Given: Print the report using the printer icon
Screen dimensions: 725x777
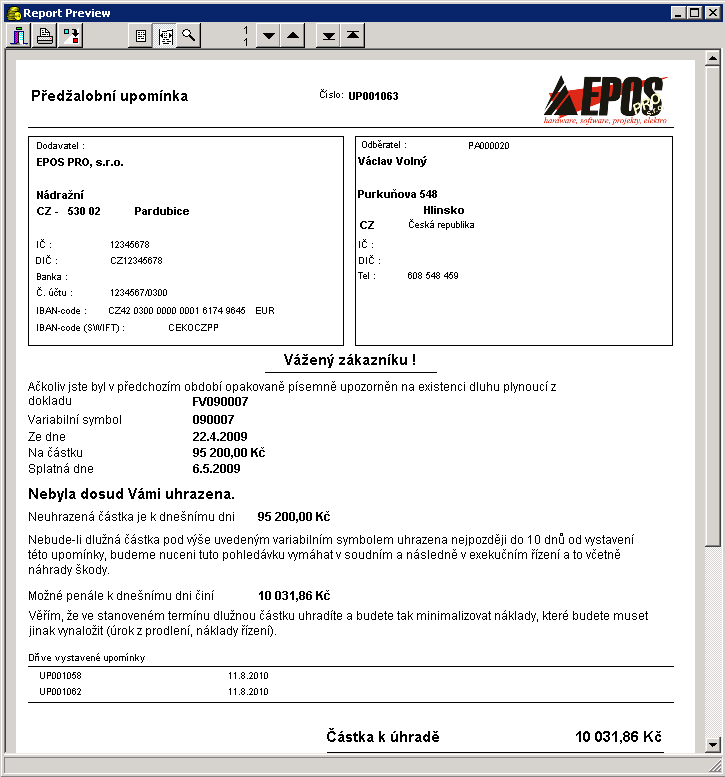Looking at the screenshot, I should pos(45,37).
